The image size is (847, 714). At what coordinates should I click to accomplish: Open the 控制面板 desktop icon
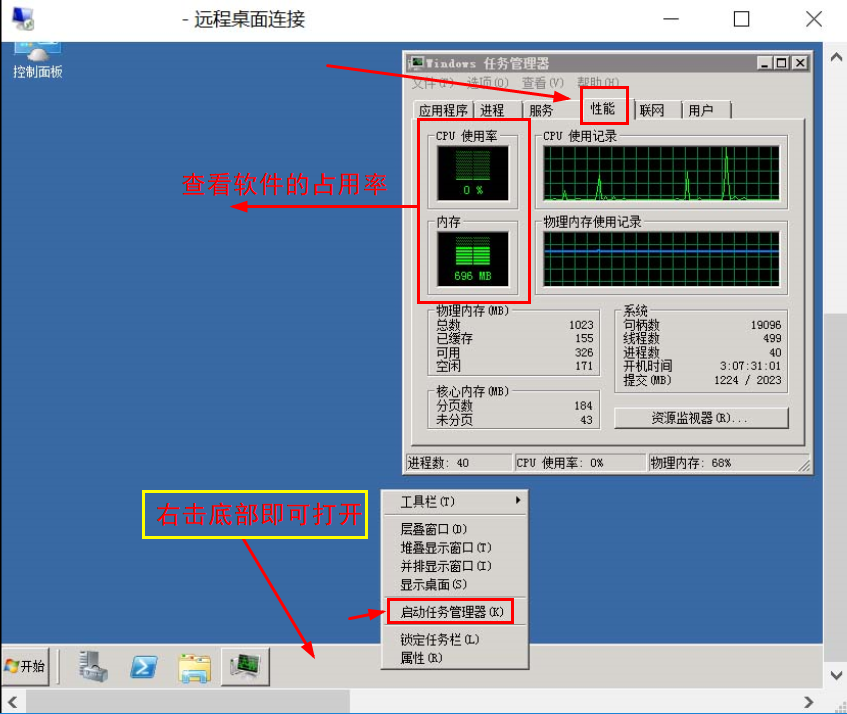tap(37, 57)
